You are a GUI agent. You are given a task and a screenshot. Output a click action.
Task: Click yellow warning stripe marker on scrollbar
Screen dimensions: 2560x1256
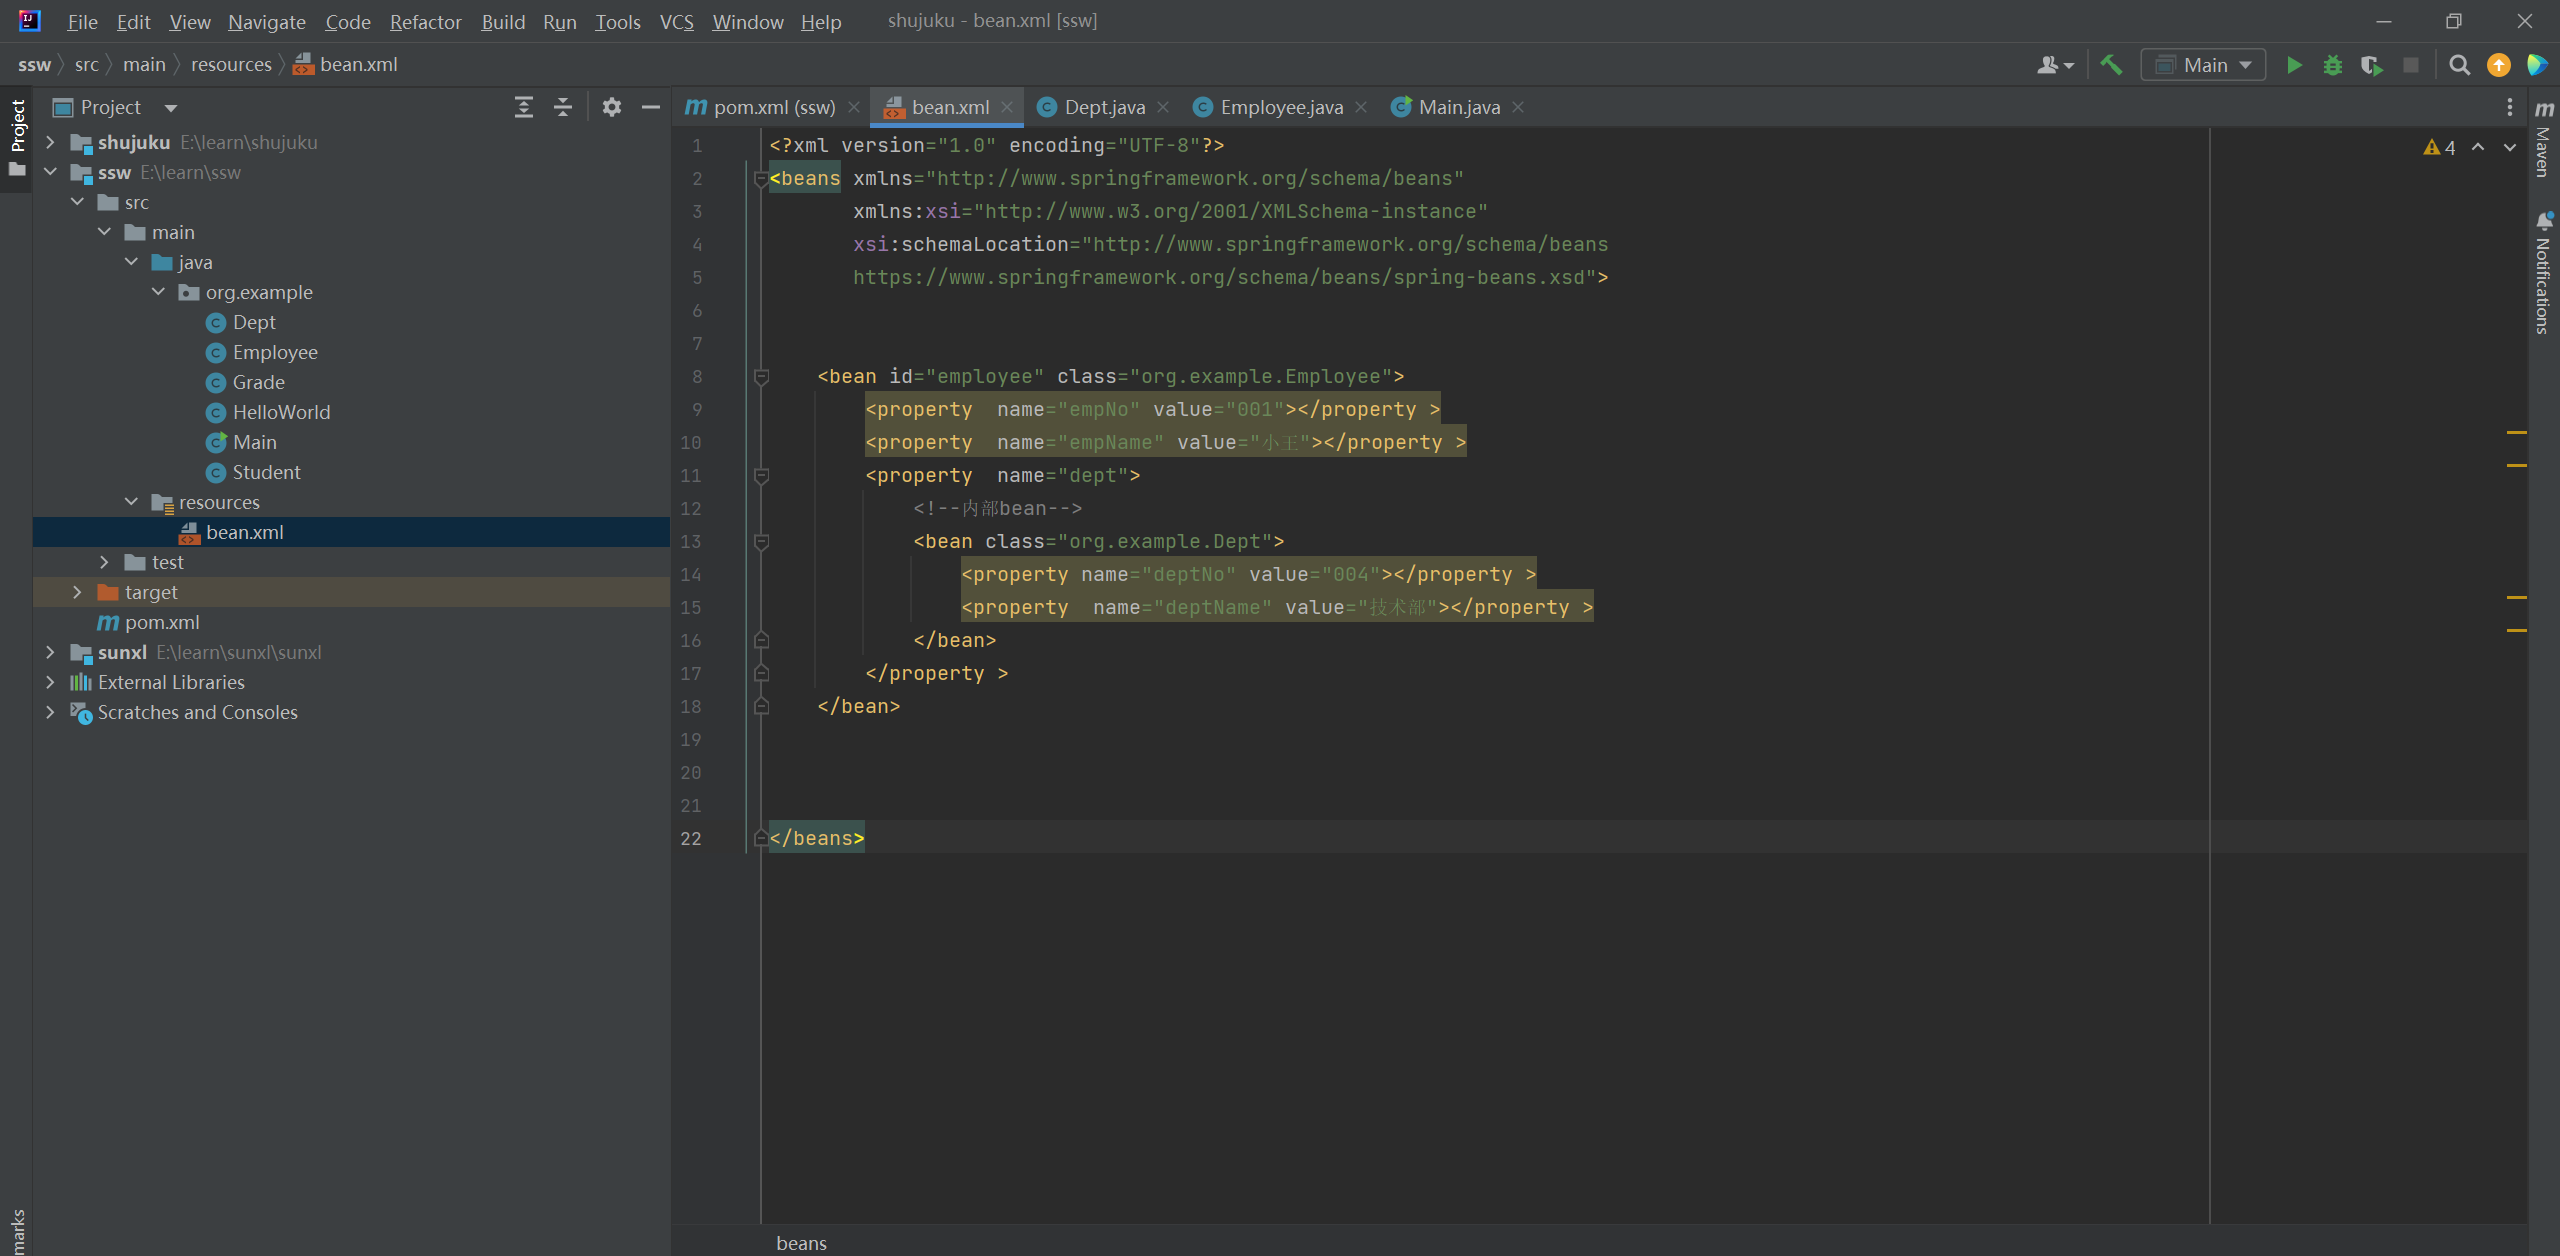[2516, 432]
